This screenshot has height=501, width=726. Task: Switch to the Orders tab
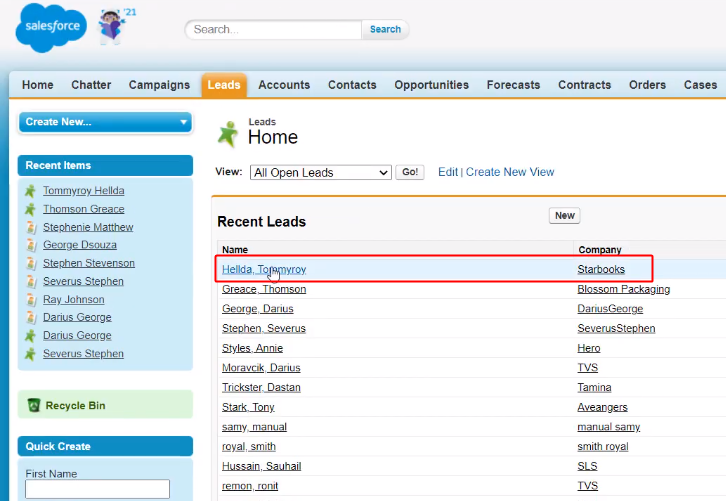[x=647, y=85]
